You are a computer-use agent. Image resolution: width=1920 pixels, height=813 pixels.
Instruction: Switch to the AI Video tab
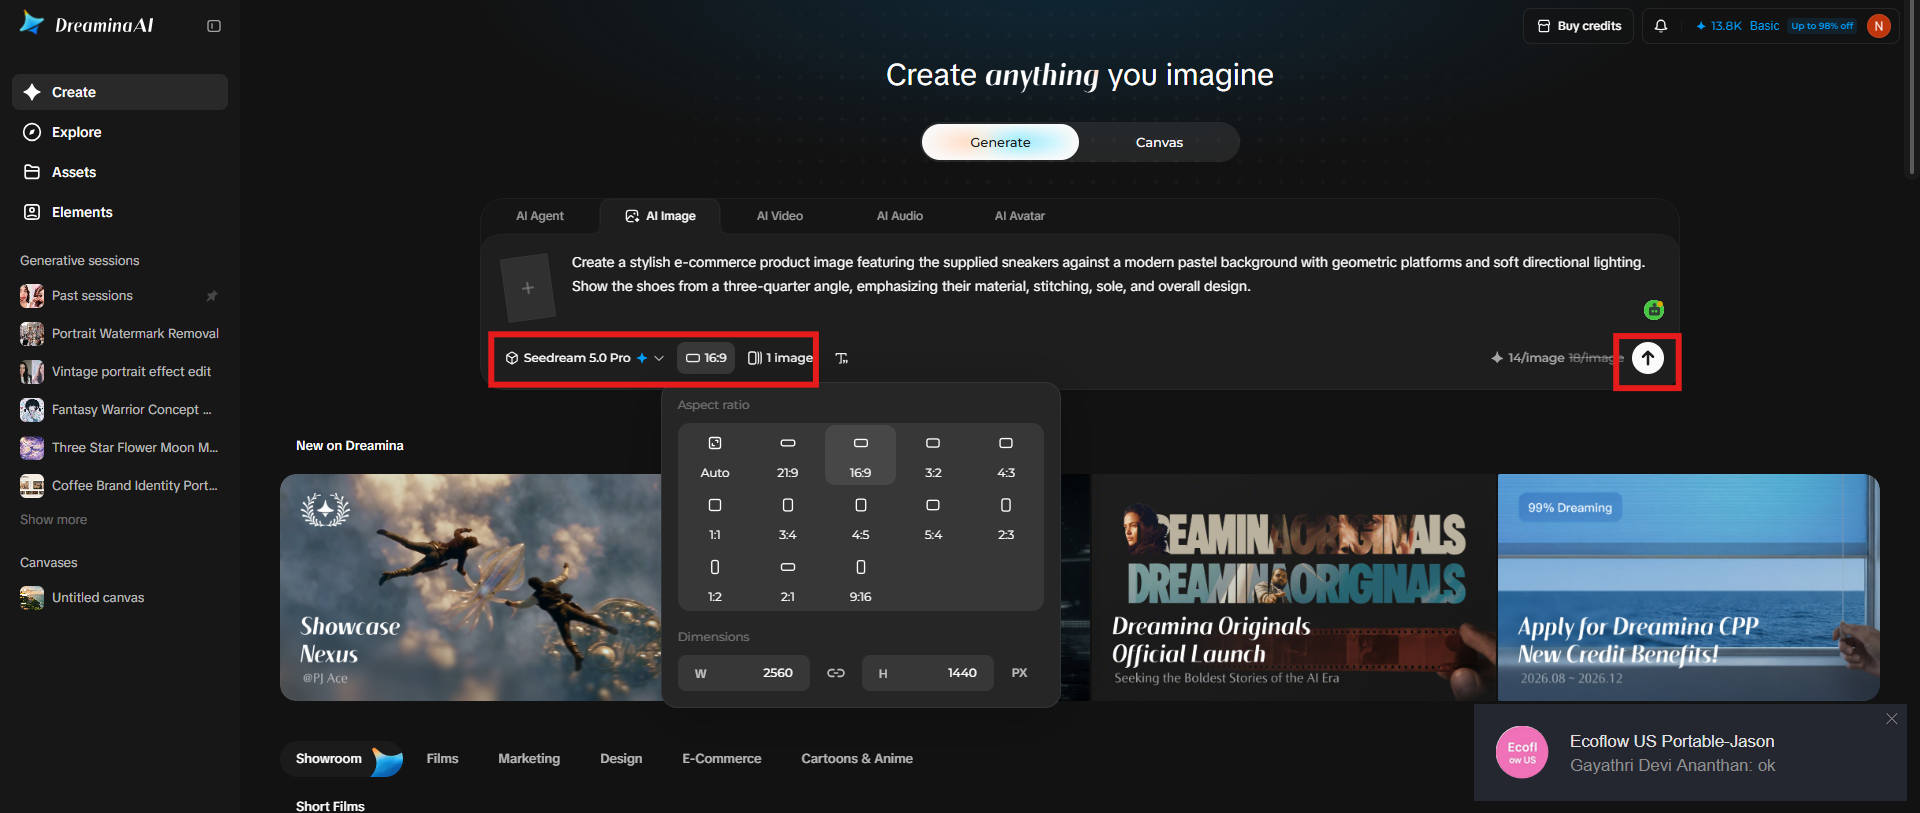coord(780,216)
